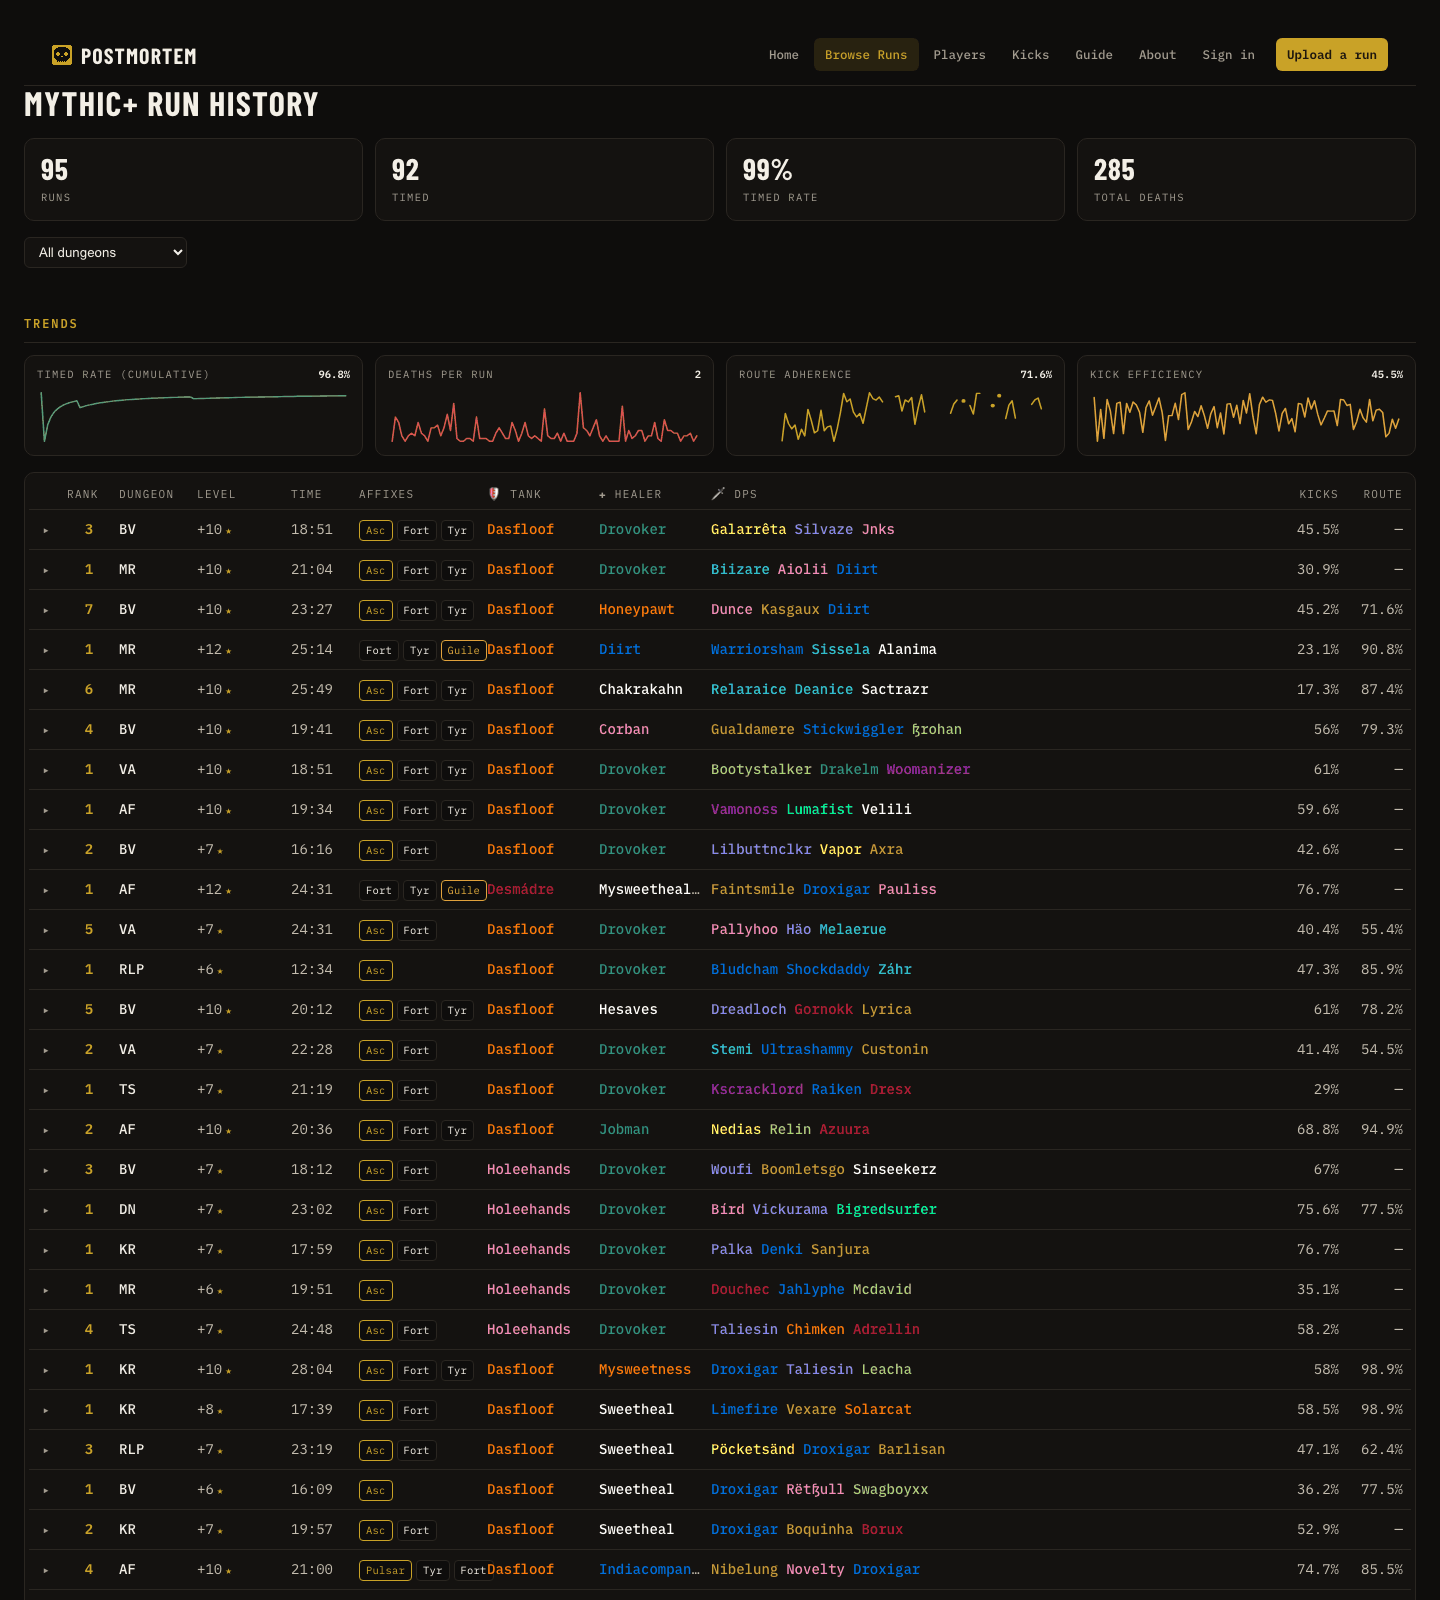
Task: Click healer Honeypawt name
Action: click(x=636, y=609)
